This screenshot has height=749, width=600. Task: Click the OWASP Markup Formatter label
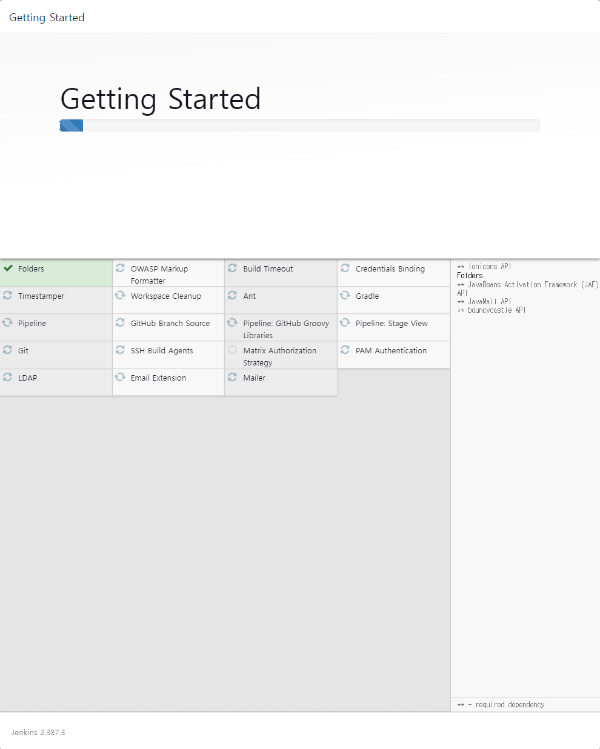point(159,275)
